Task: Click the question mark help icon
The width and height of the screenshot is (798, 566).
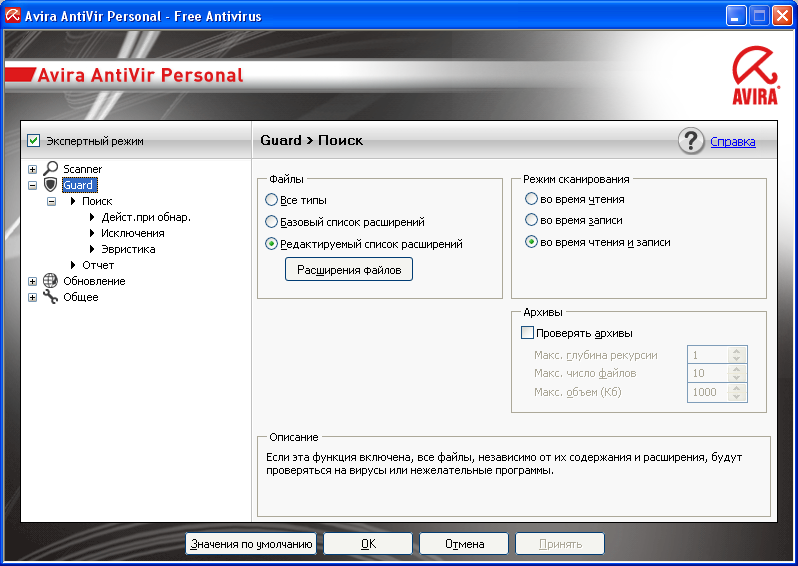Action: coord(691,141)
